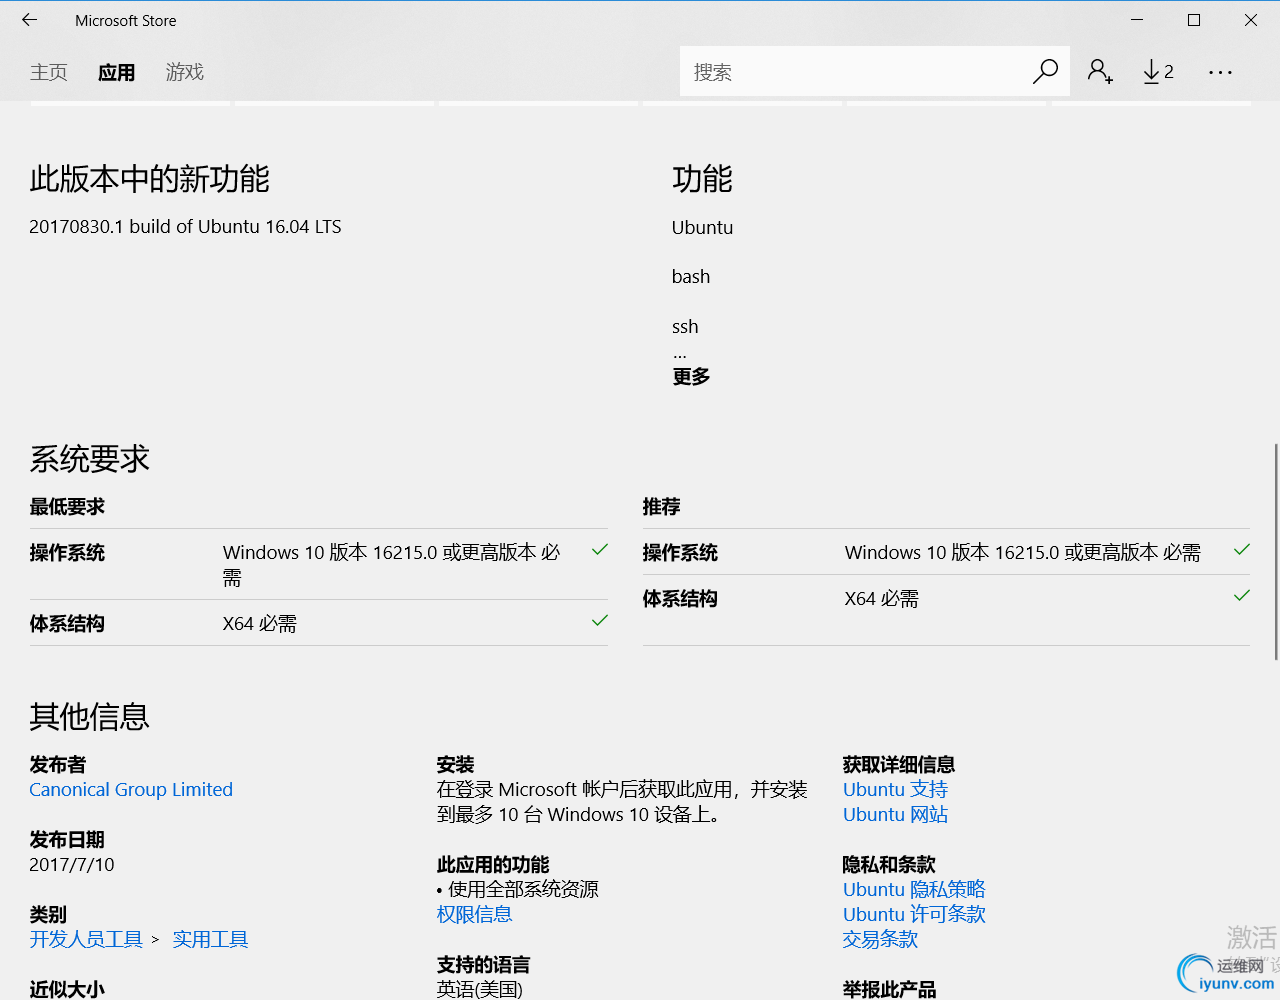Image resolution: width=1280 pixels, height=1000 pixels.
Task: Close the Microsoft Store window
Action: (1251, 20)
